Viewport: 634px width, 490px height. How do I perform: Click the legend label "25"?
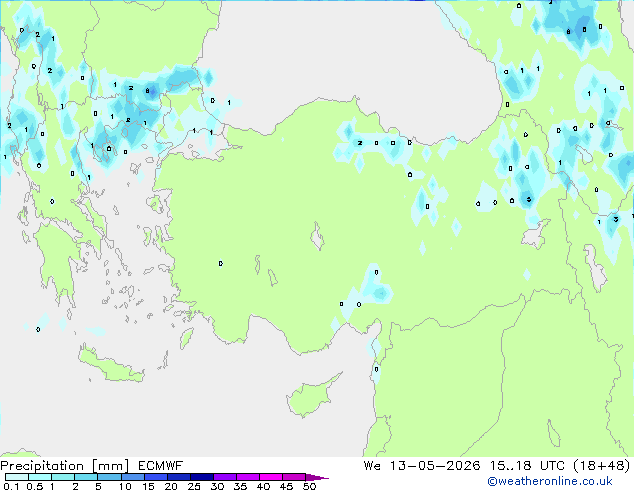tap(194, 486)
